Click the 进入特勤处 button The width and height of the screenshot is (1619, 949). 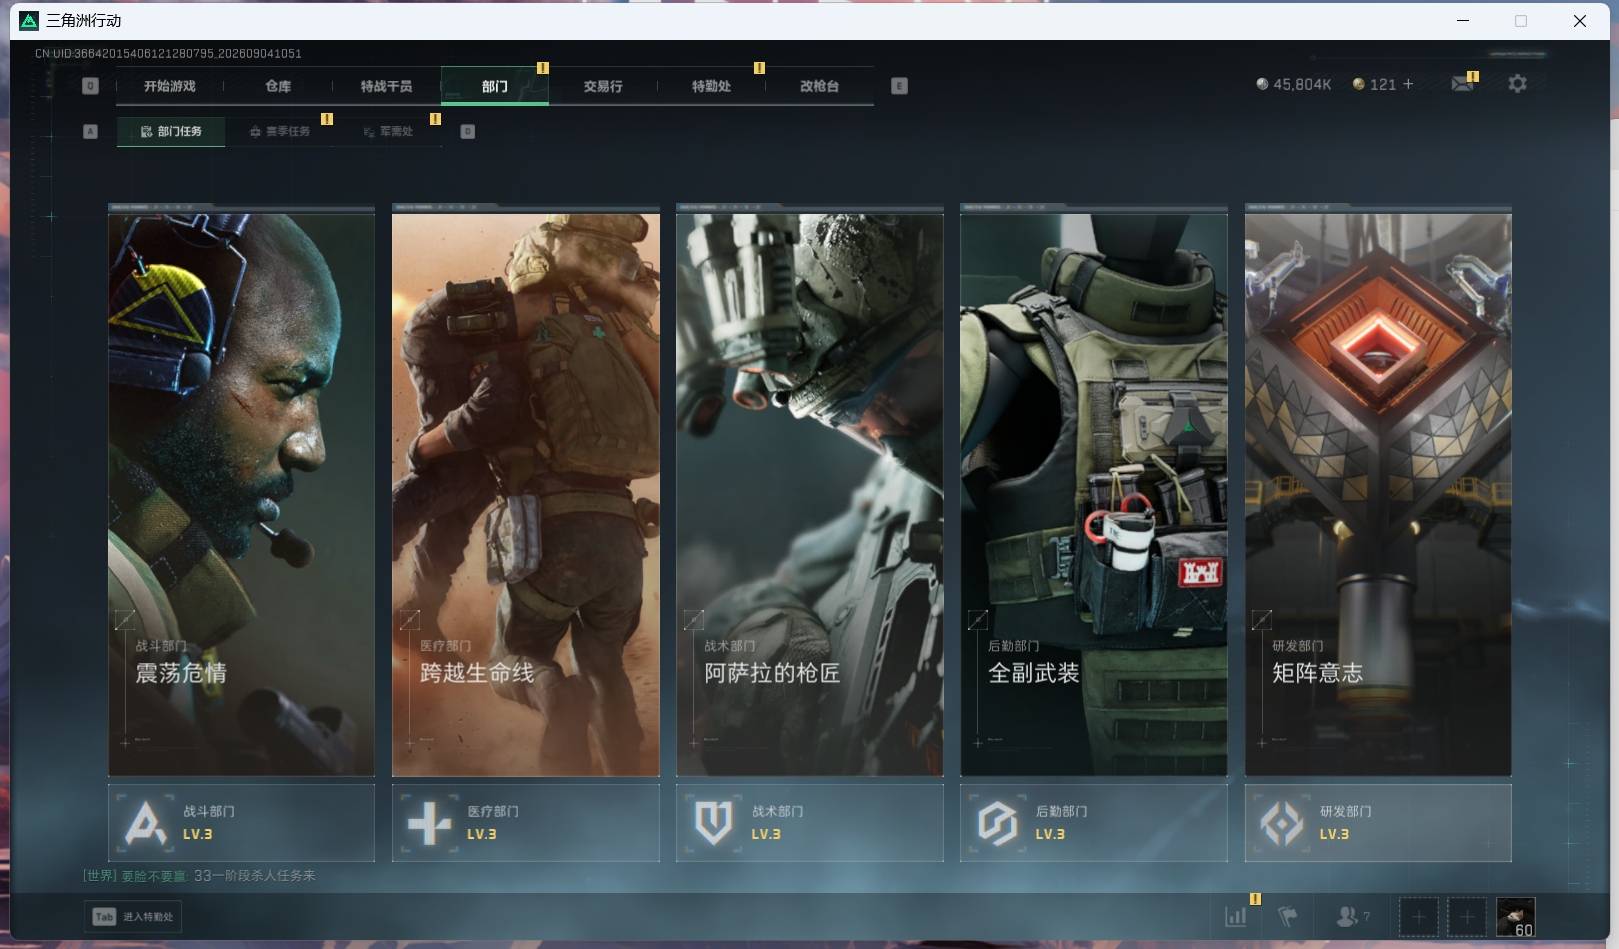point(133,916)
